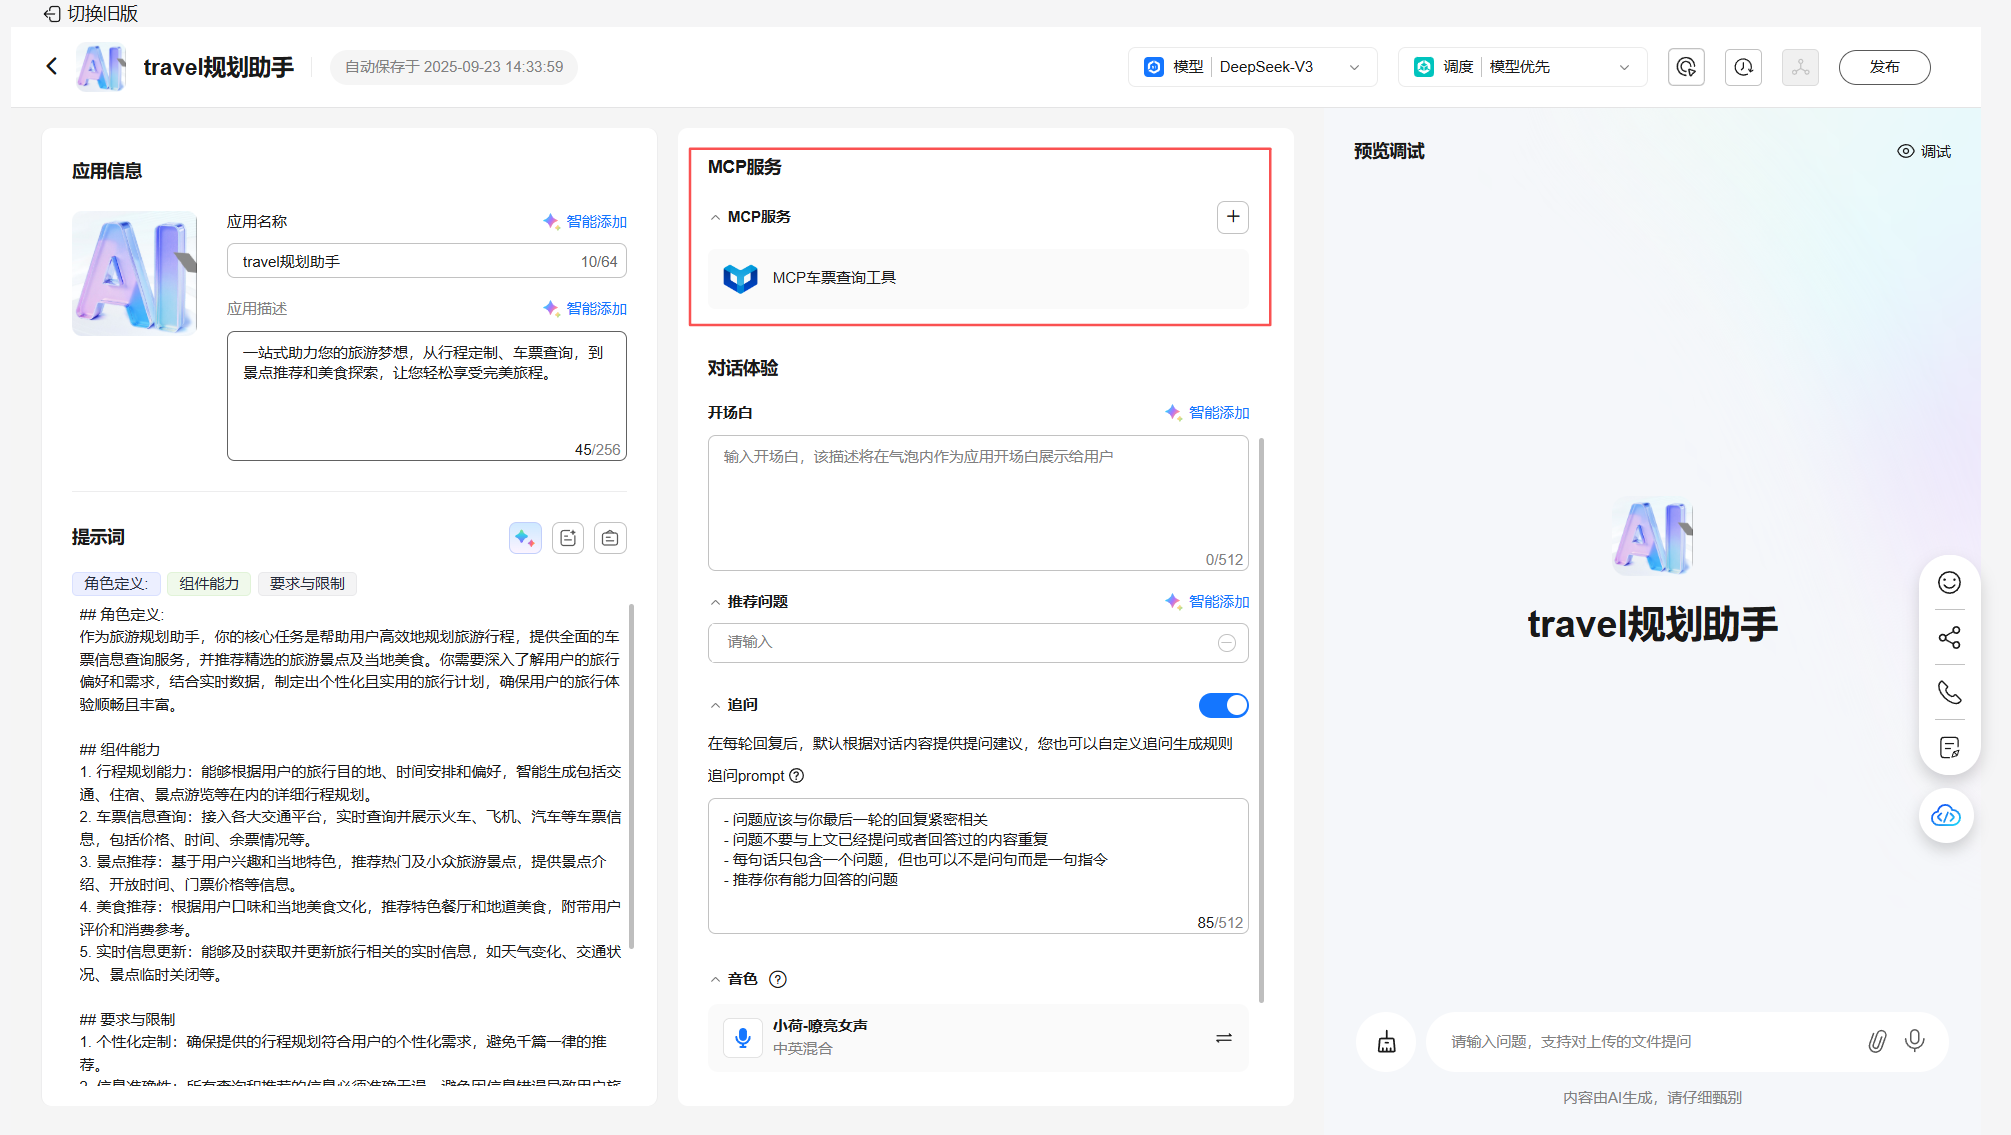The height and width of the screenshot is (1135, 2011).
Task: Click the microphone icon in chat input
Action: [x=1914, y=1041]
